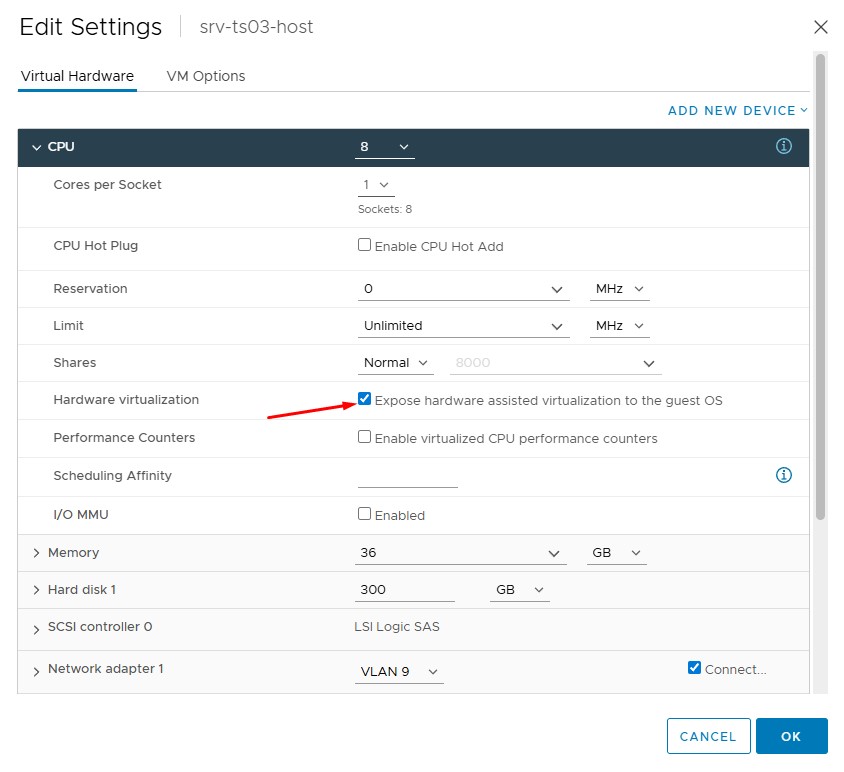Screen dimensions: 844x772
Task: Click in the Scheduling Affinity input field
Action: (x=407, y=477)
